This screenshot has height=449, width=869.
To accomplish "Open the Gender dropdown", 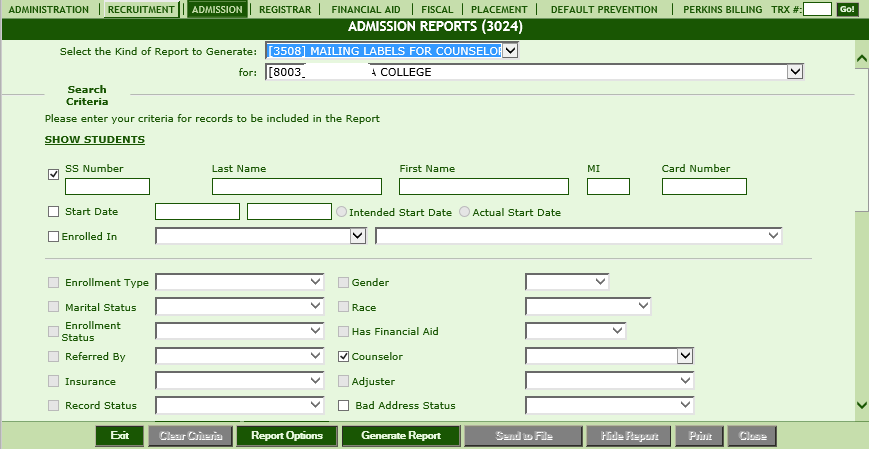I will (x=567, y=282).
